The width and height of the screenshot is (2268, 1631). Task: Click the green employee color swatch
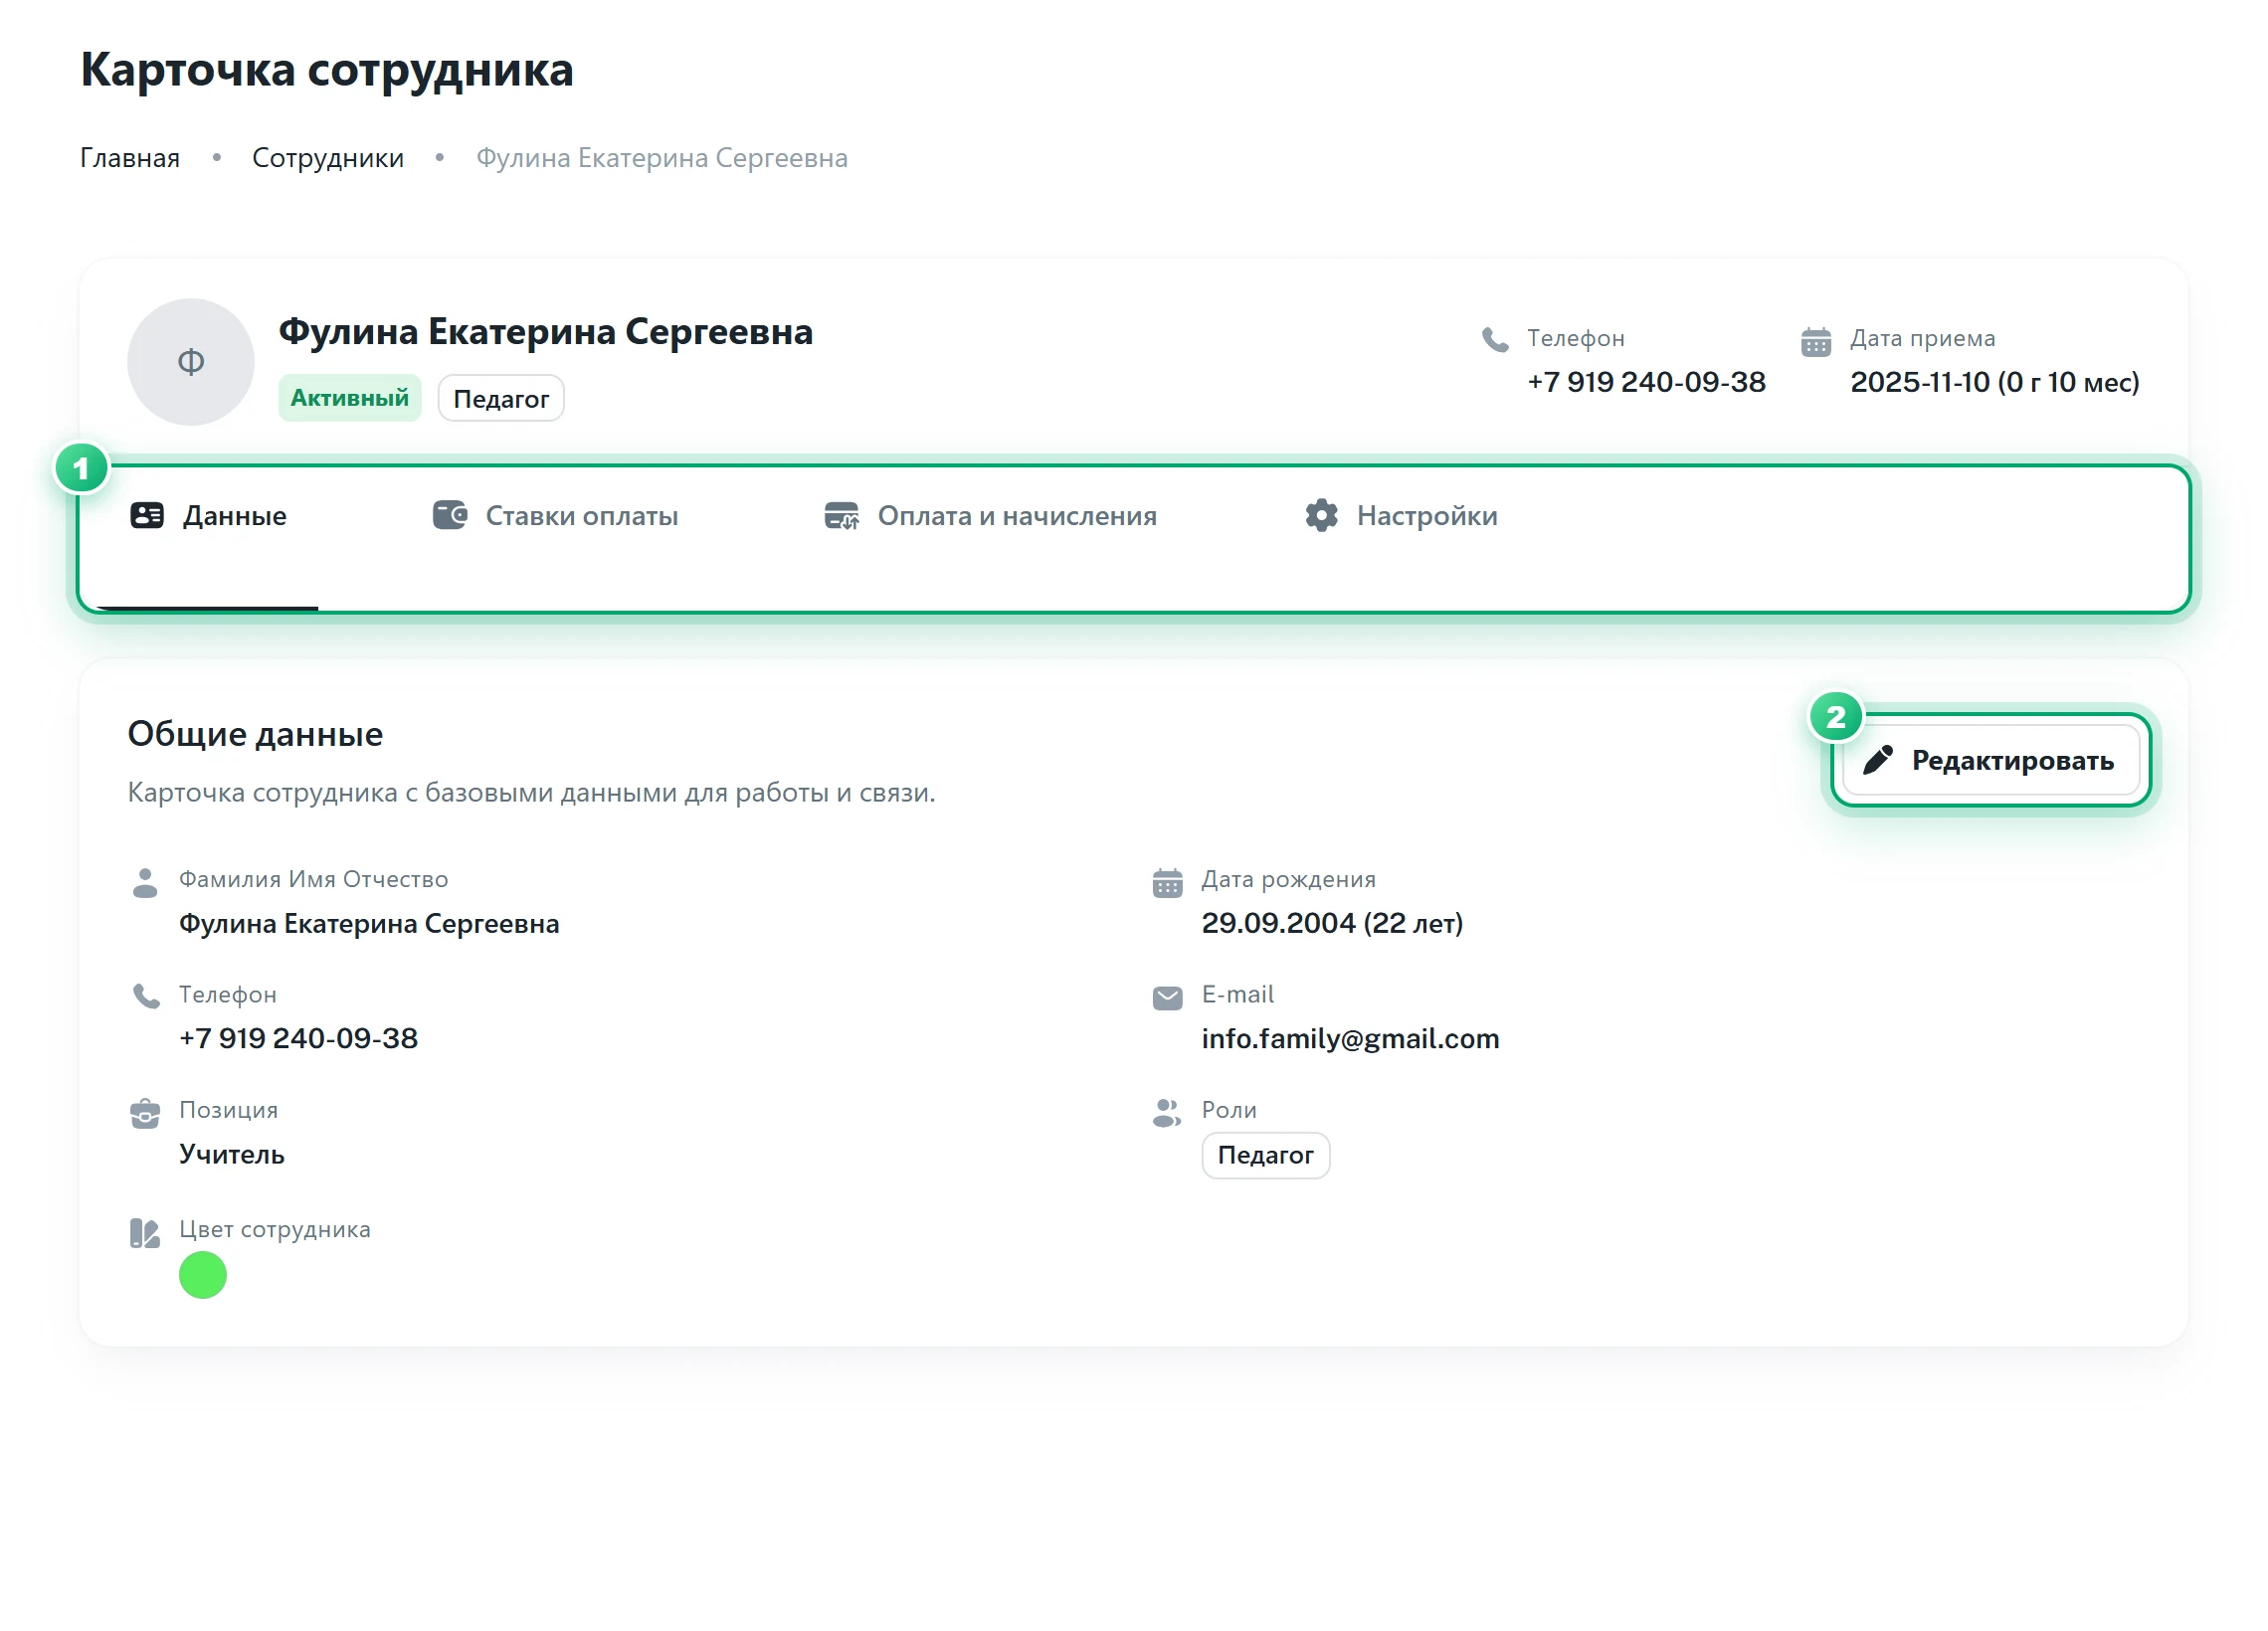click(x=203, y=1275)
